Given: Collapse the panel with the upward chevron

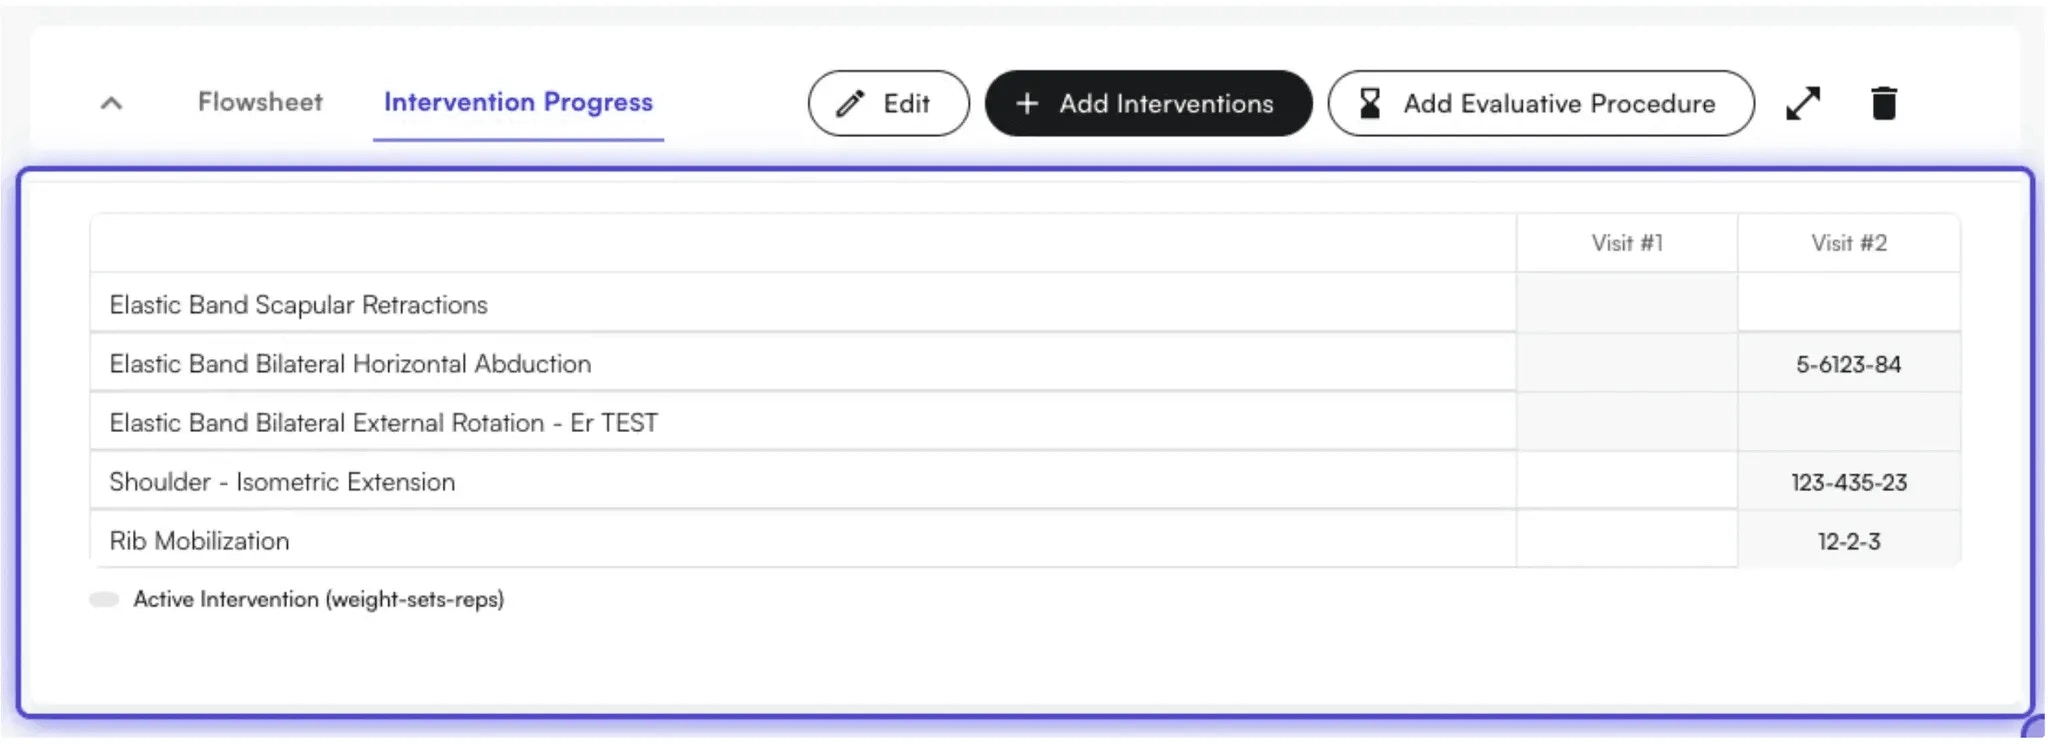Looking at the screenshot, I should pyautogui.click(x=111, y=103).
